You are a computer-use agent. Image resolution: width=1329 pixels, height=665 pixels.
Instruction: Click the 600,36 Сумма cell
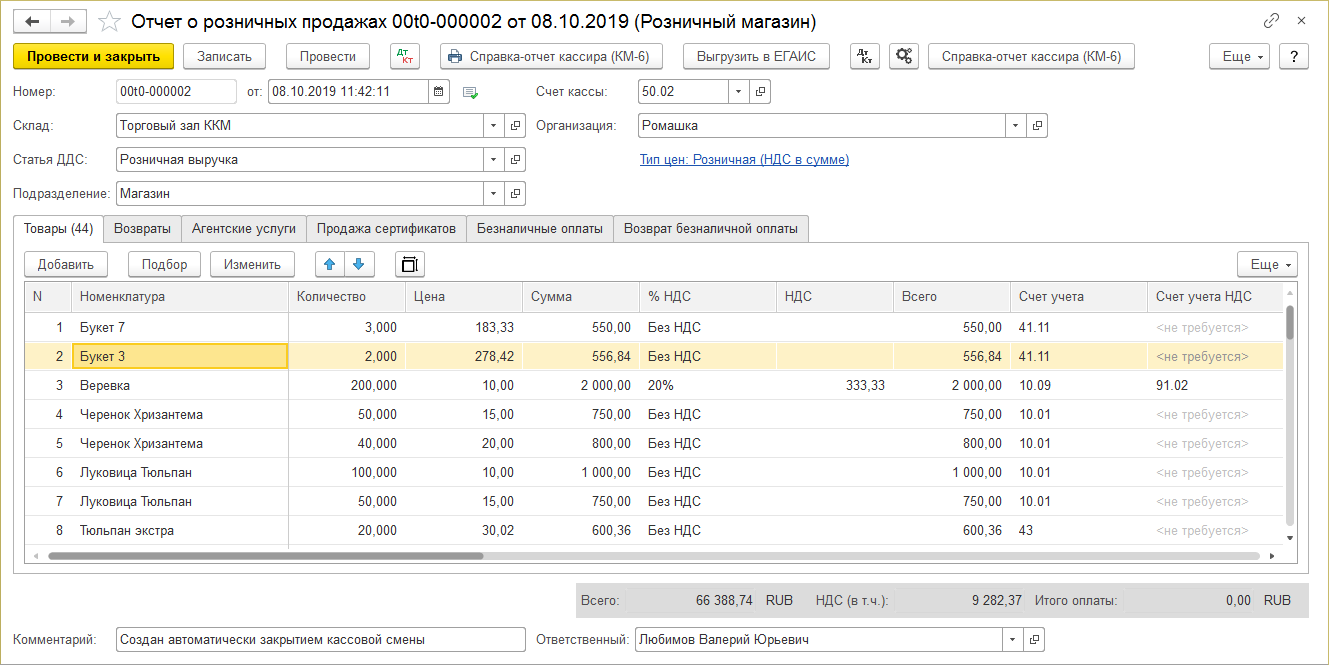coord(580,531)
